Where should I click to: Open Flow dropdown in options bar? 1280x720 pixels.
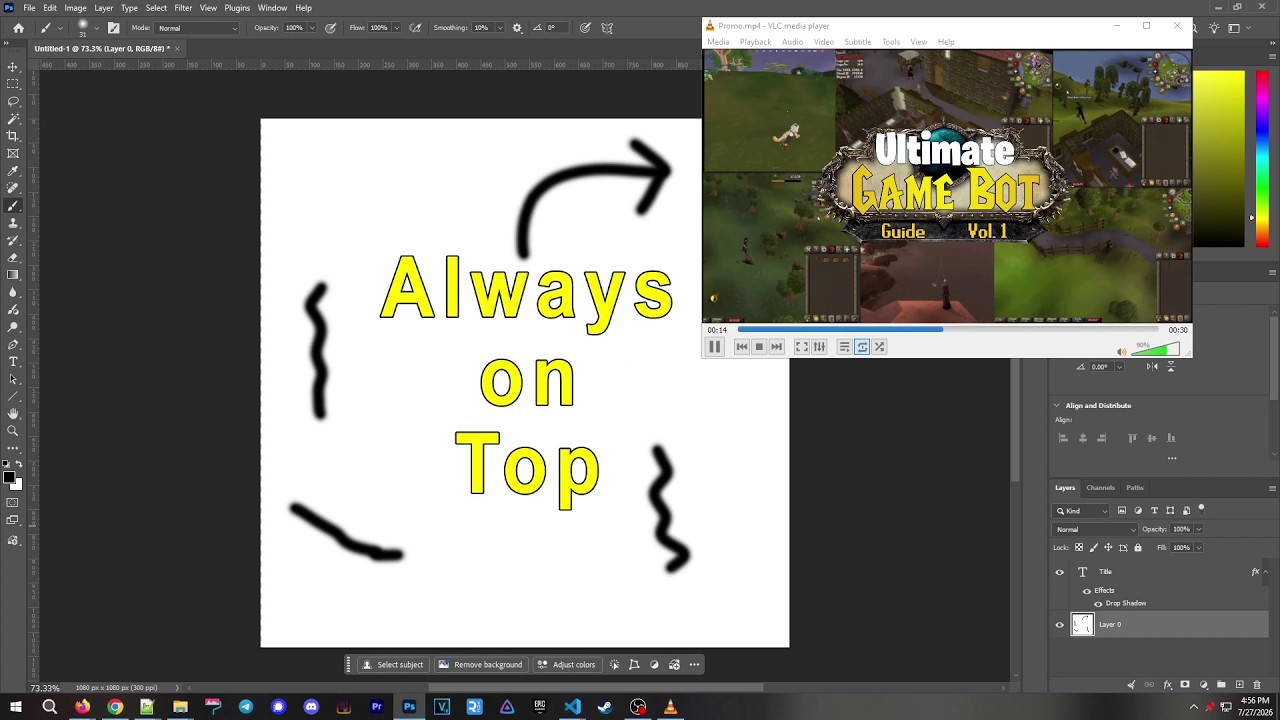point(395,28)
